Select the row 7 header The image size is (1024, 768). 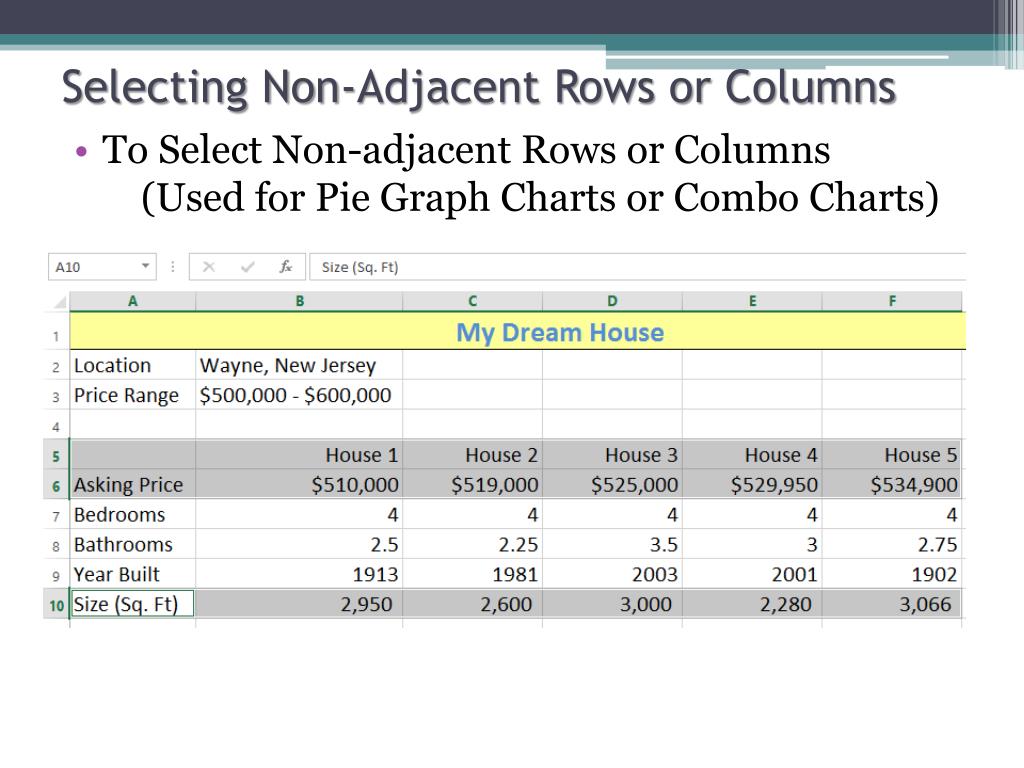(x=57, y=516)
